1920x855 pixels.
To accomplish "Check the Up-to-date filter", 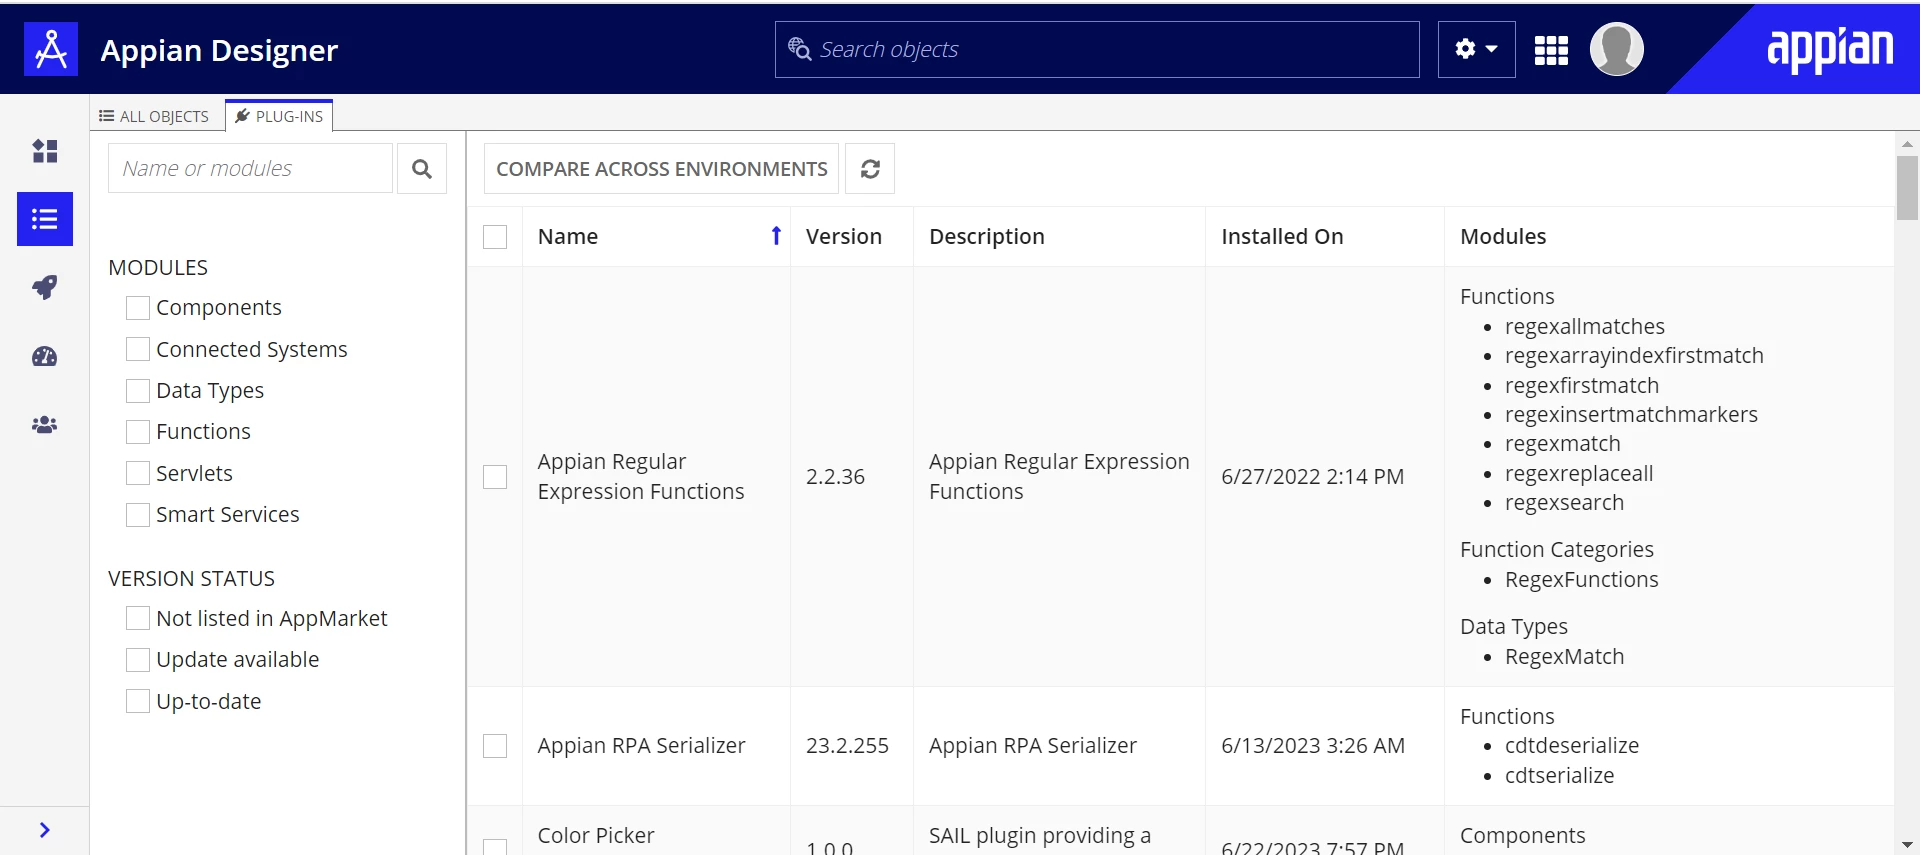I will click(x=138, y=701).
